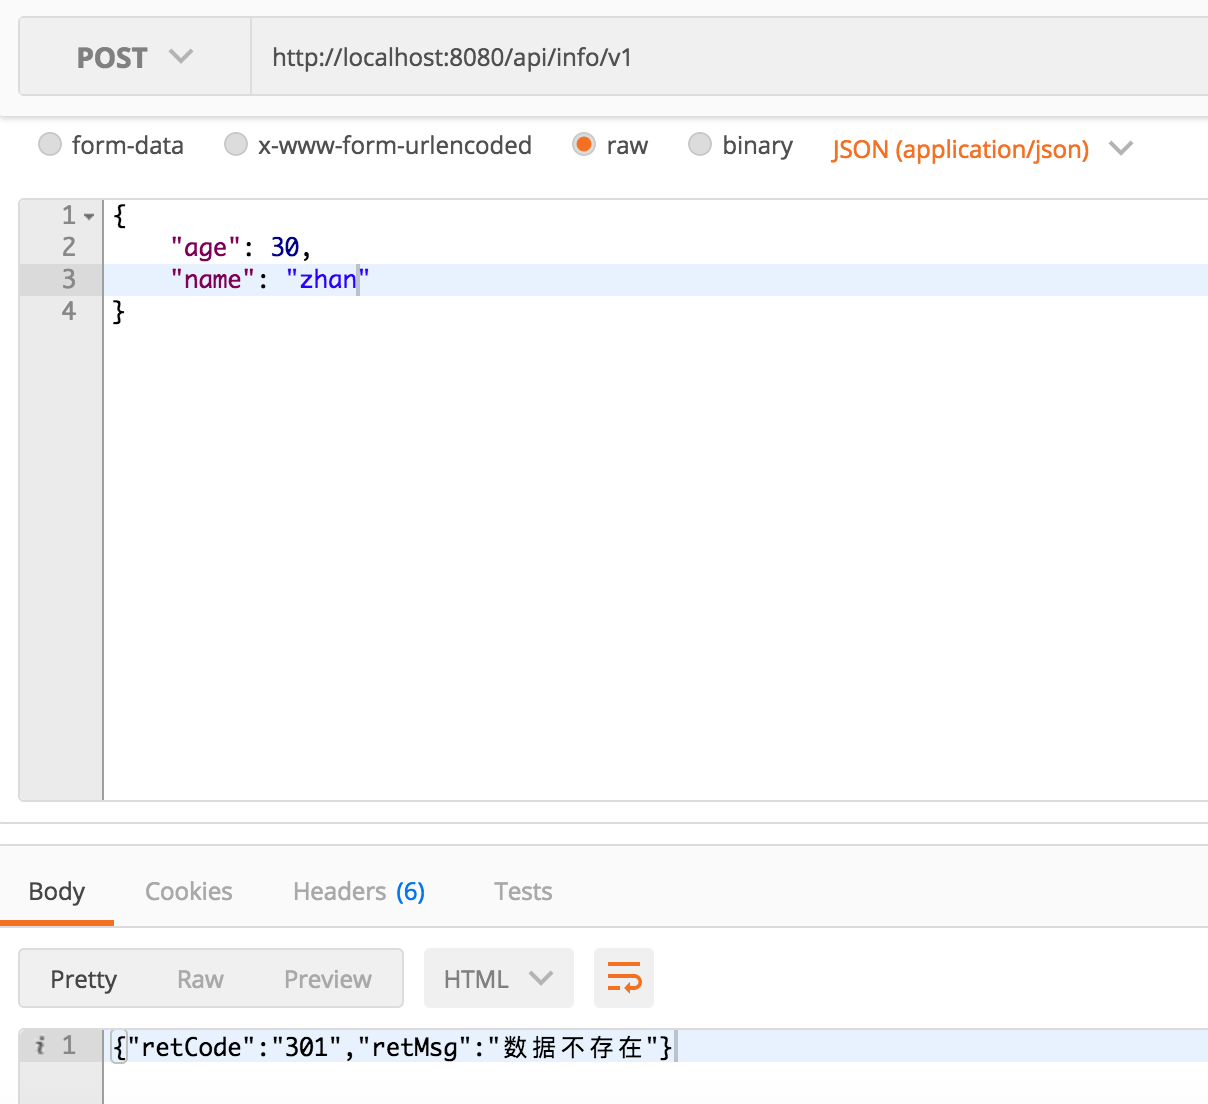Select the binary radio button
The height and width of the screenshot is (1104, 1208).
(x=700, y=145)
